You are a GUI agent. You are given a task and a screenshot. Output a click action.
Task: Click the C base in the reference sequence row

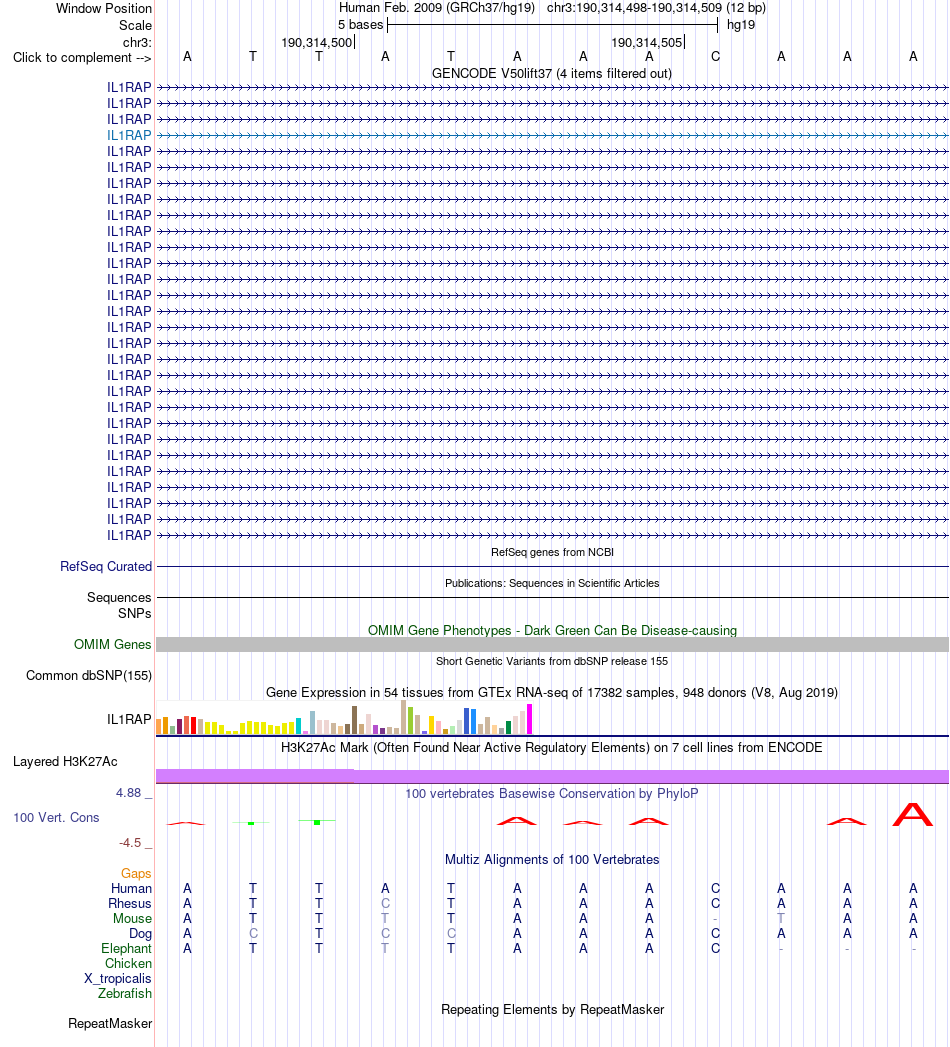[715, 57]
